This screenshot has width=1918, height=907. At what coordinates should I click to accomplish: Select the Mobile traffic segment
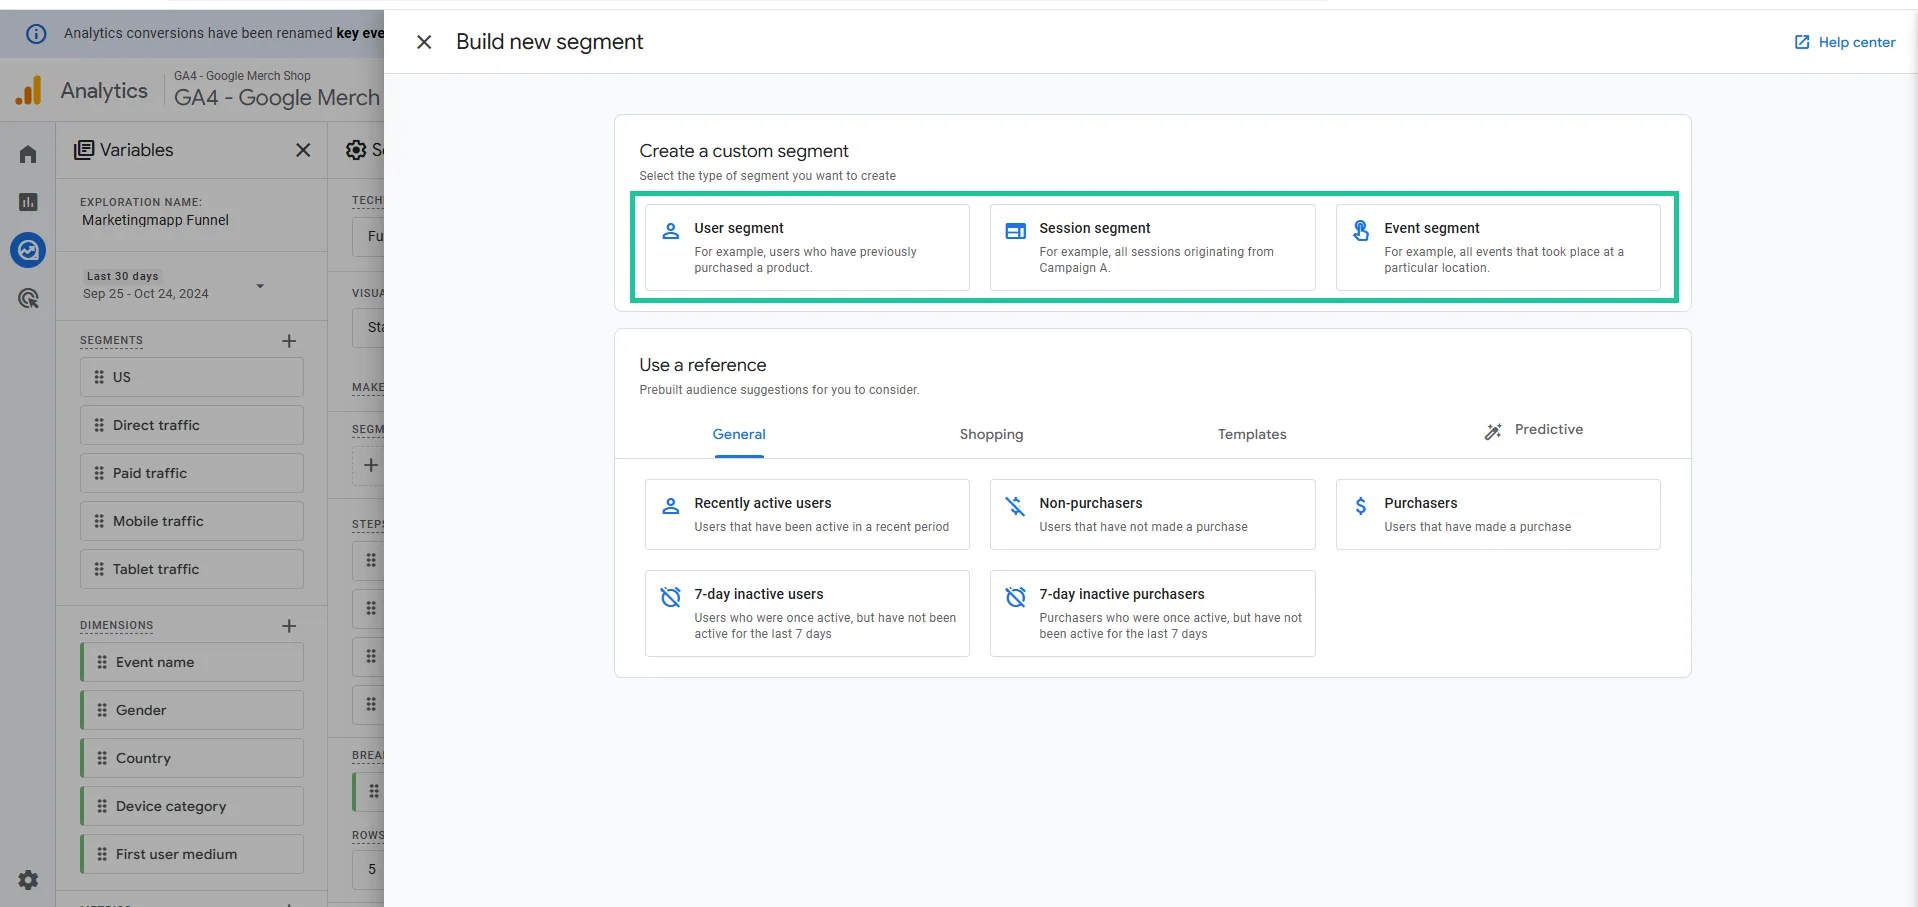pyautogui.click(x=192, y=521)
